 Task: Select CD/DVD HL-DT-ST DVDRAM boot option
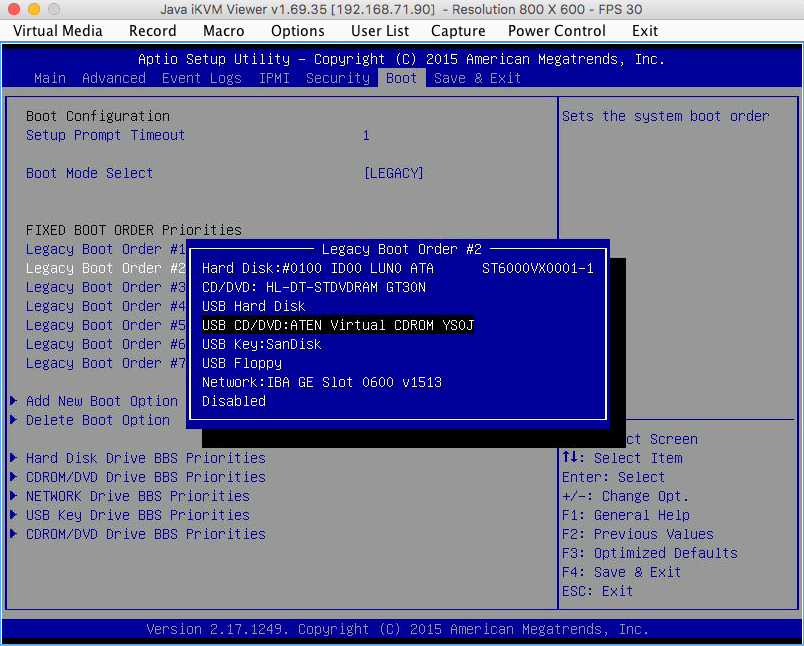313,287
